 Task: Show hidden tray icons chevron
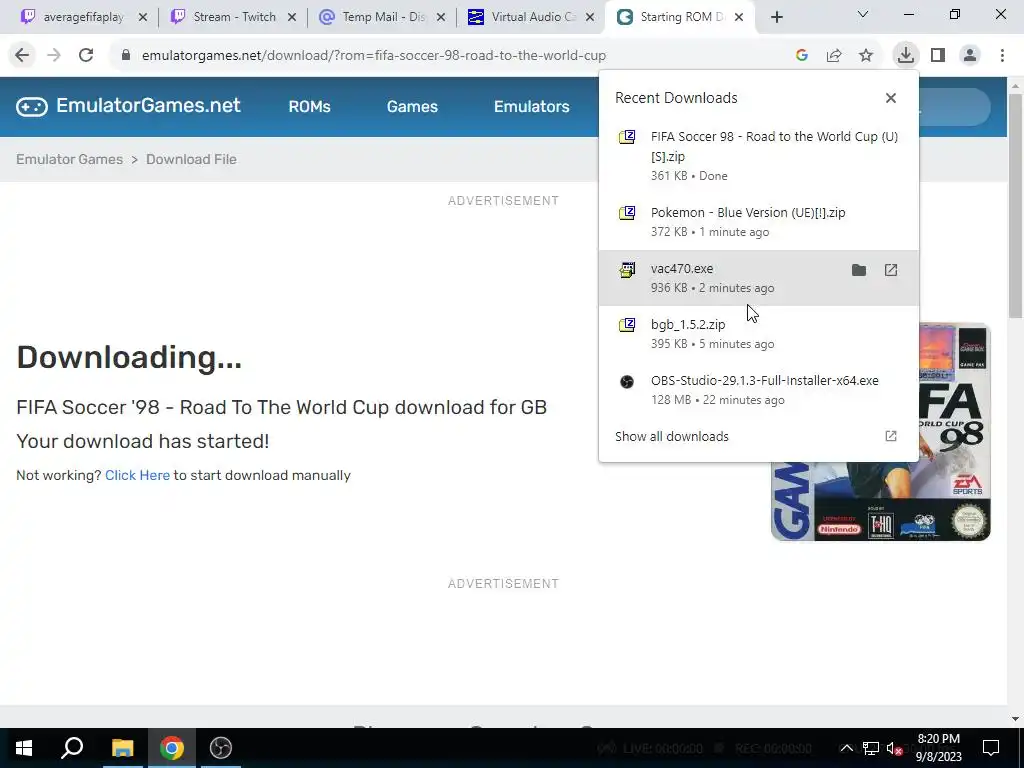[846, 748]
